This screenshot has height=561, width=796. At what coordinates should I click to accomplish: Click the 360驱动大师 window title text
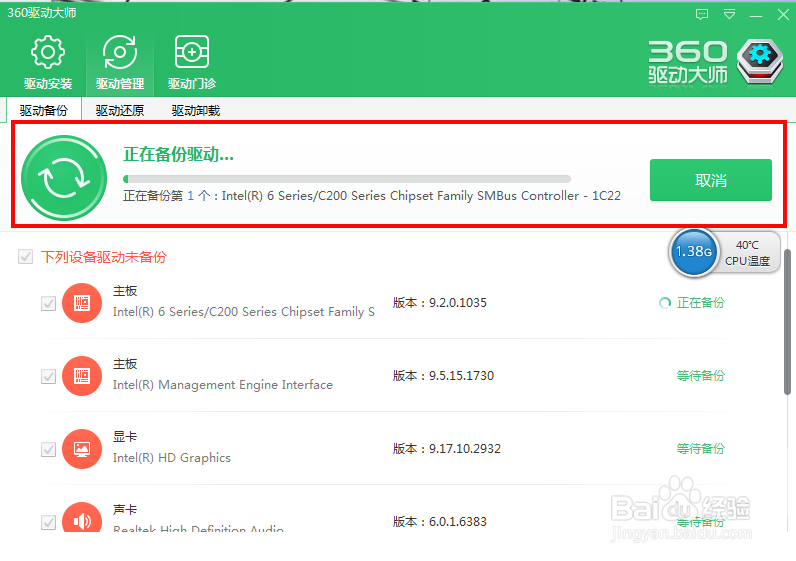coord(42,13)
